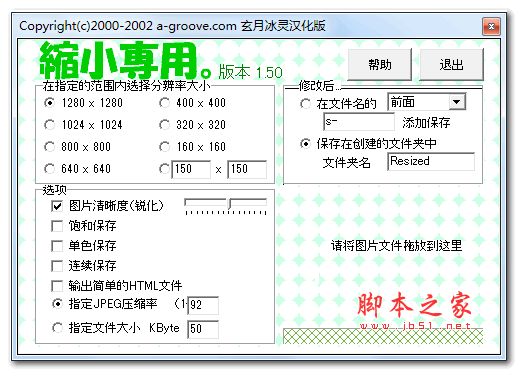The image size is (518, 372).
Task: Open the 帮助 help button
Action: 380,64
